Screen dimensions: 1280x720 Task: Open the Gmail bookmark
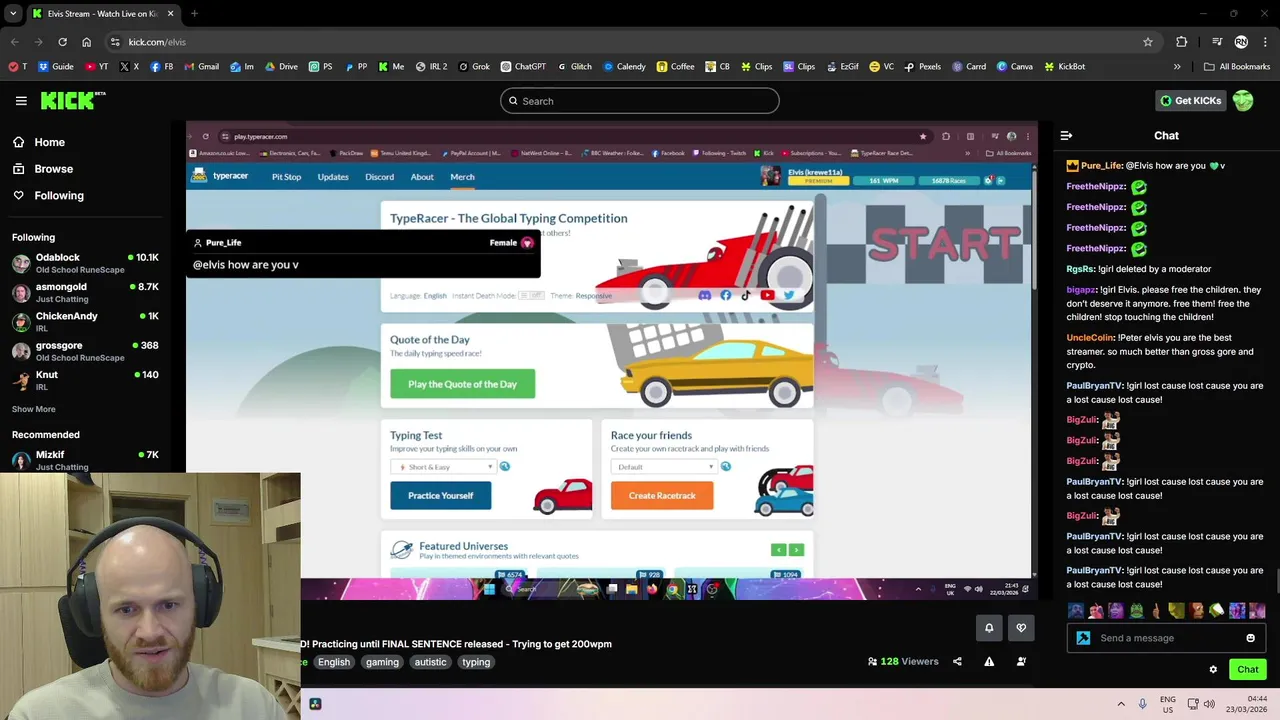[x=201, y=66]
